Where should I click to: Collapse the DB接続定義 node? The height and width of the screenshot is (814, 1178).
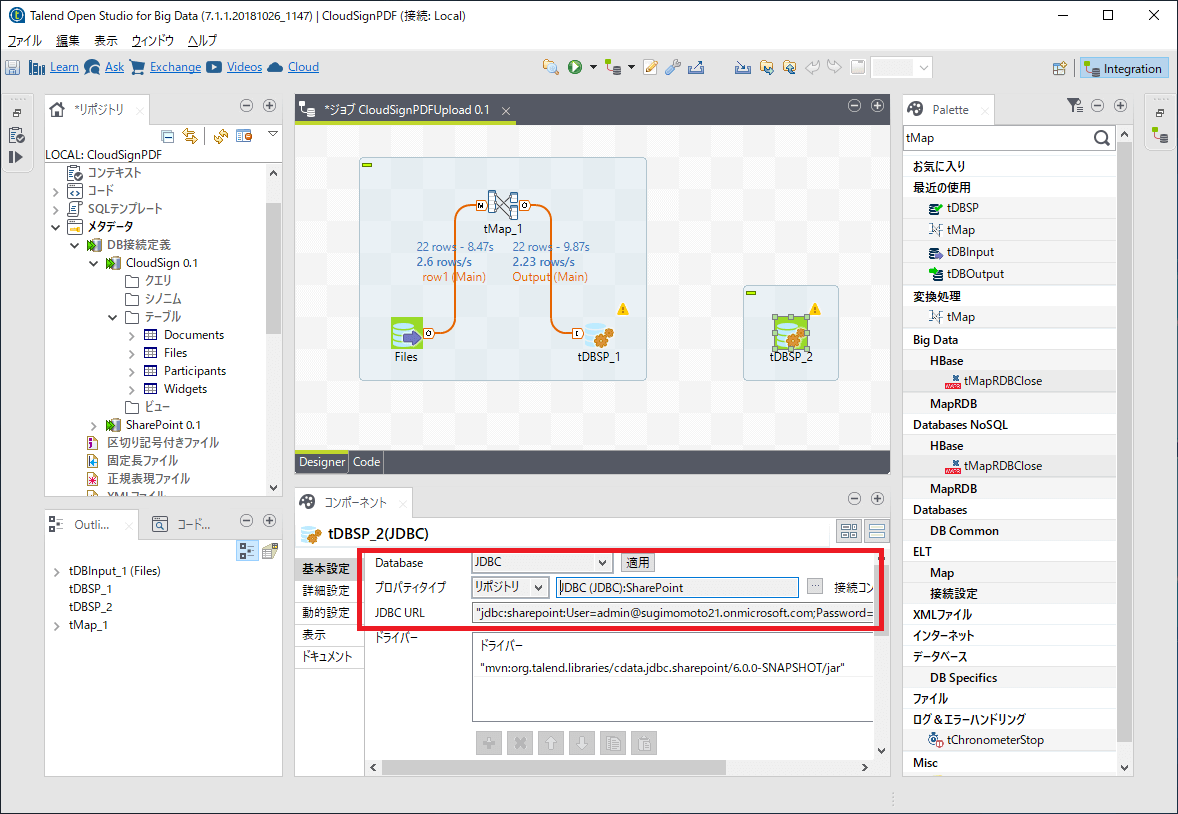tap(74, 245)
